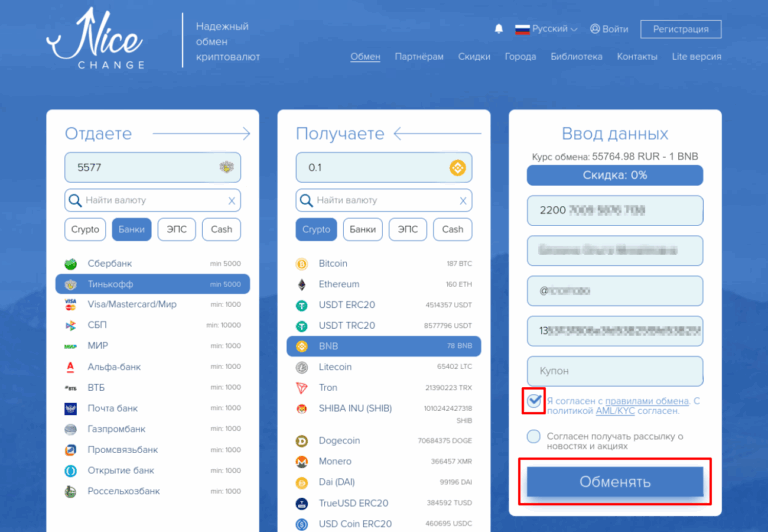Select Bitcoin coin icon
Image resolution: width=768 pixels, height=532 pixels.
302,264
